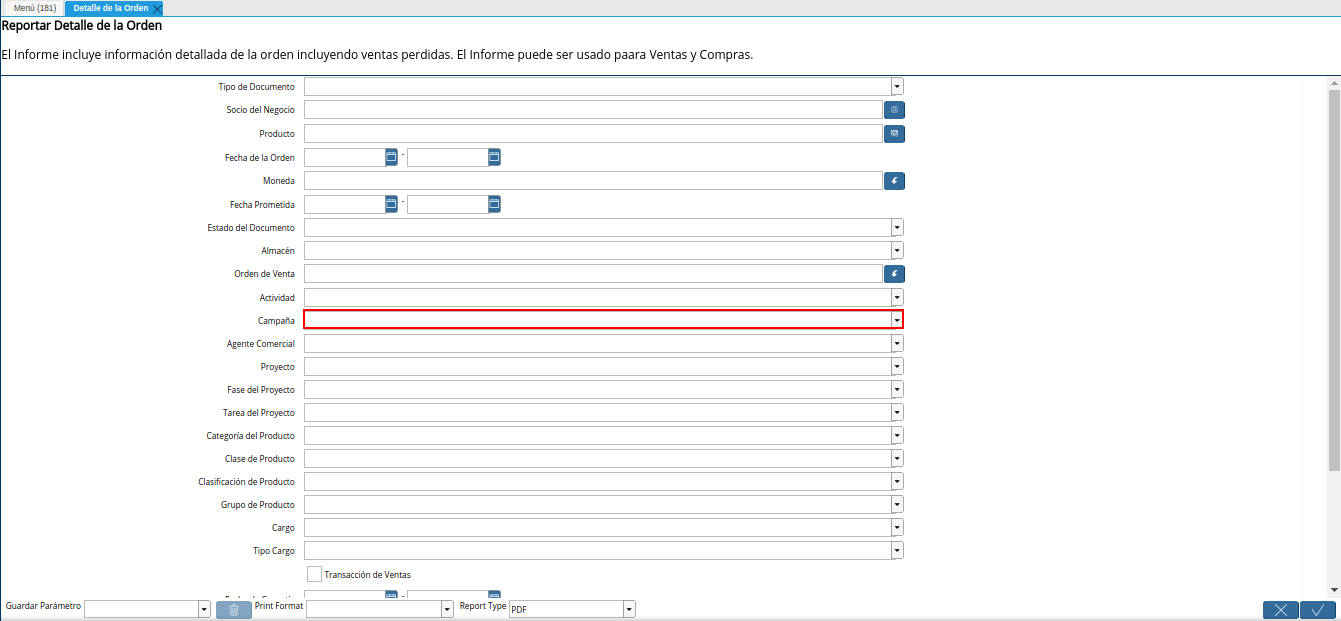
Task: Click the Guardar Parámetro text field
Action: pyautogui.click(x=141, y=610)
